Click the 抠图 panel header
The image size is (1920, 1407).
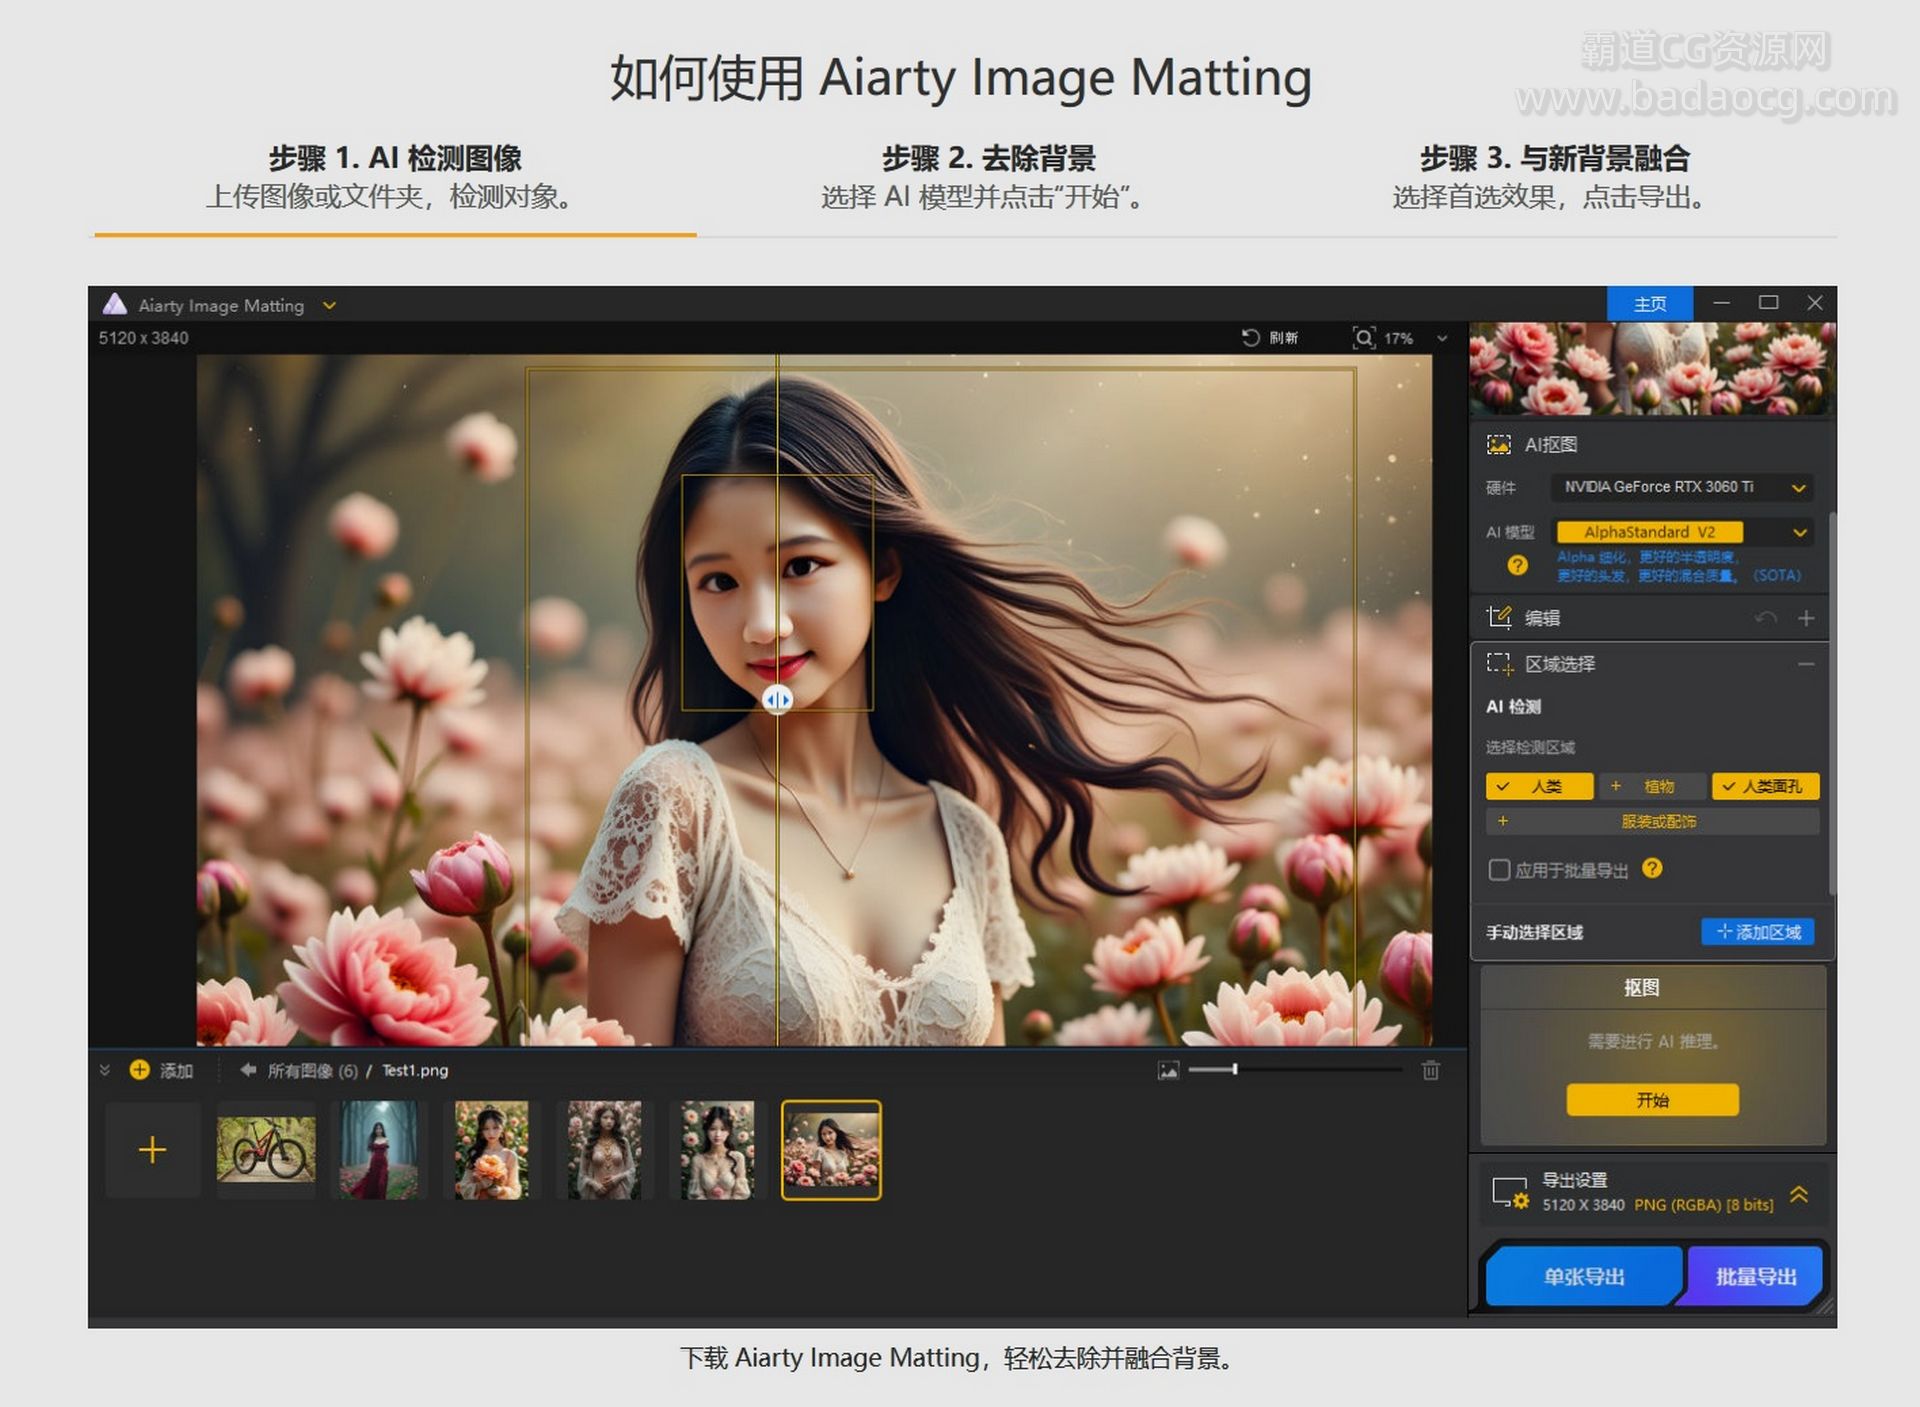click(1641, 988)
